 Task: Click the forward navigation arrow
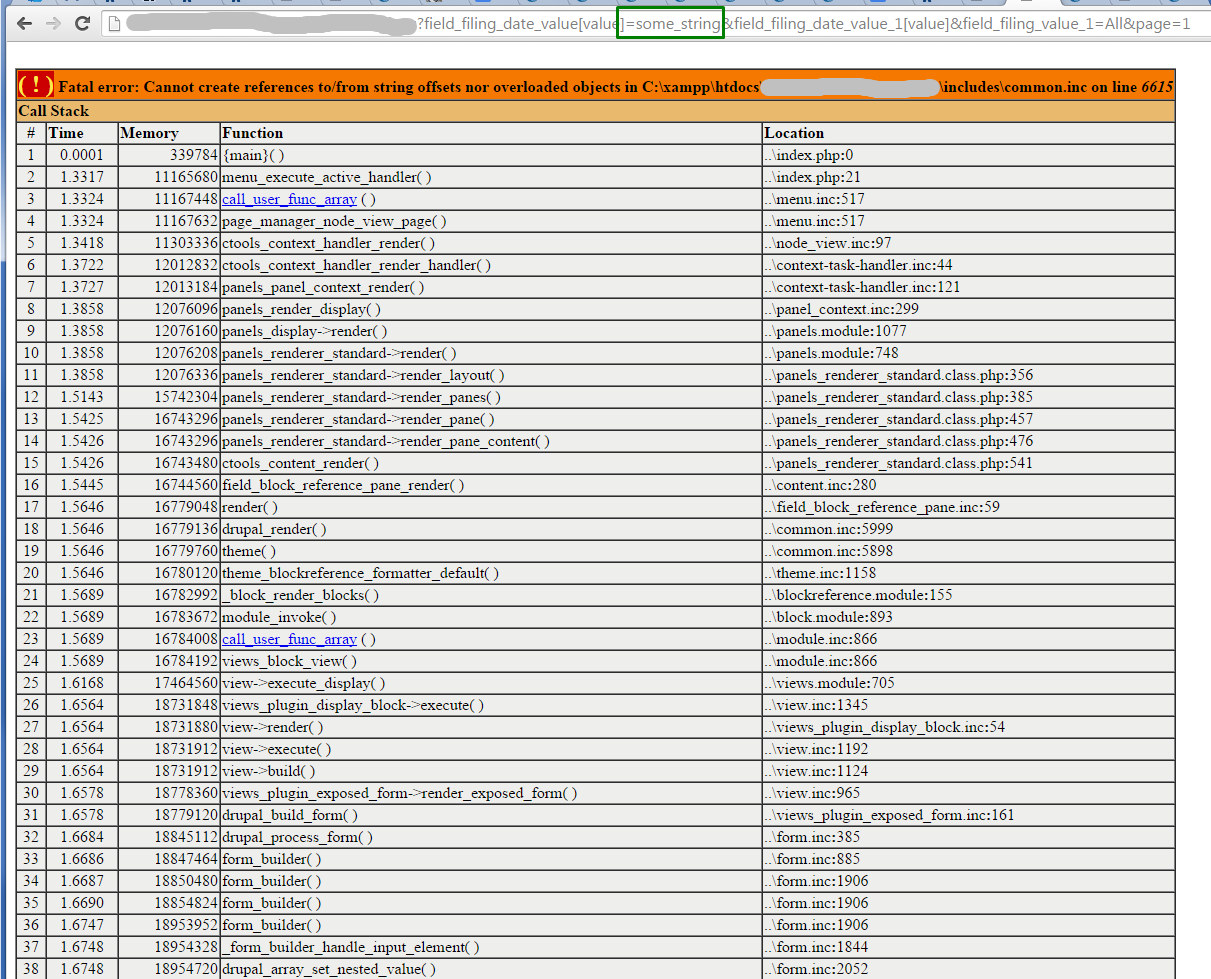(52, 23)
